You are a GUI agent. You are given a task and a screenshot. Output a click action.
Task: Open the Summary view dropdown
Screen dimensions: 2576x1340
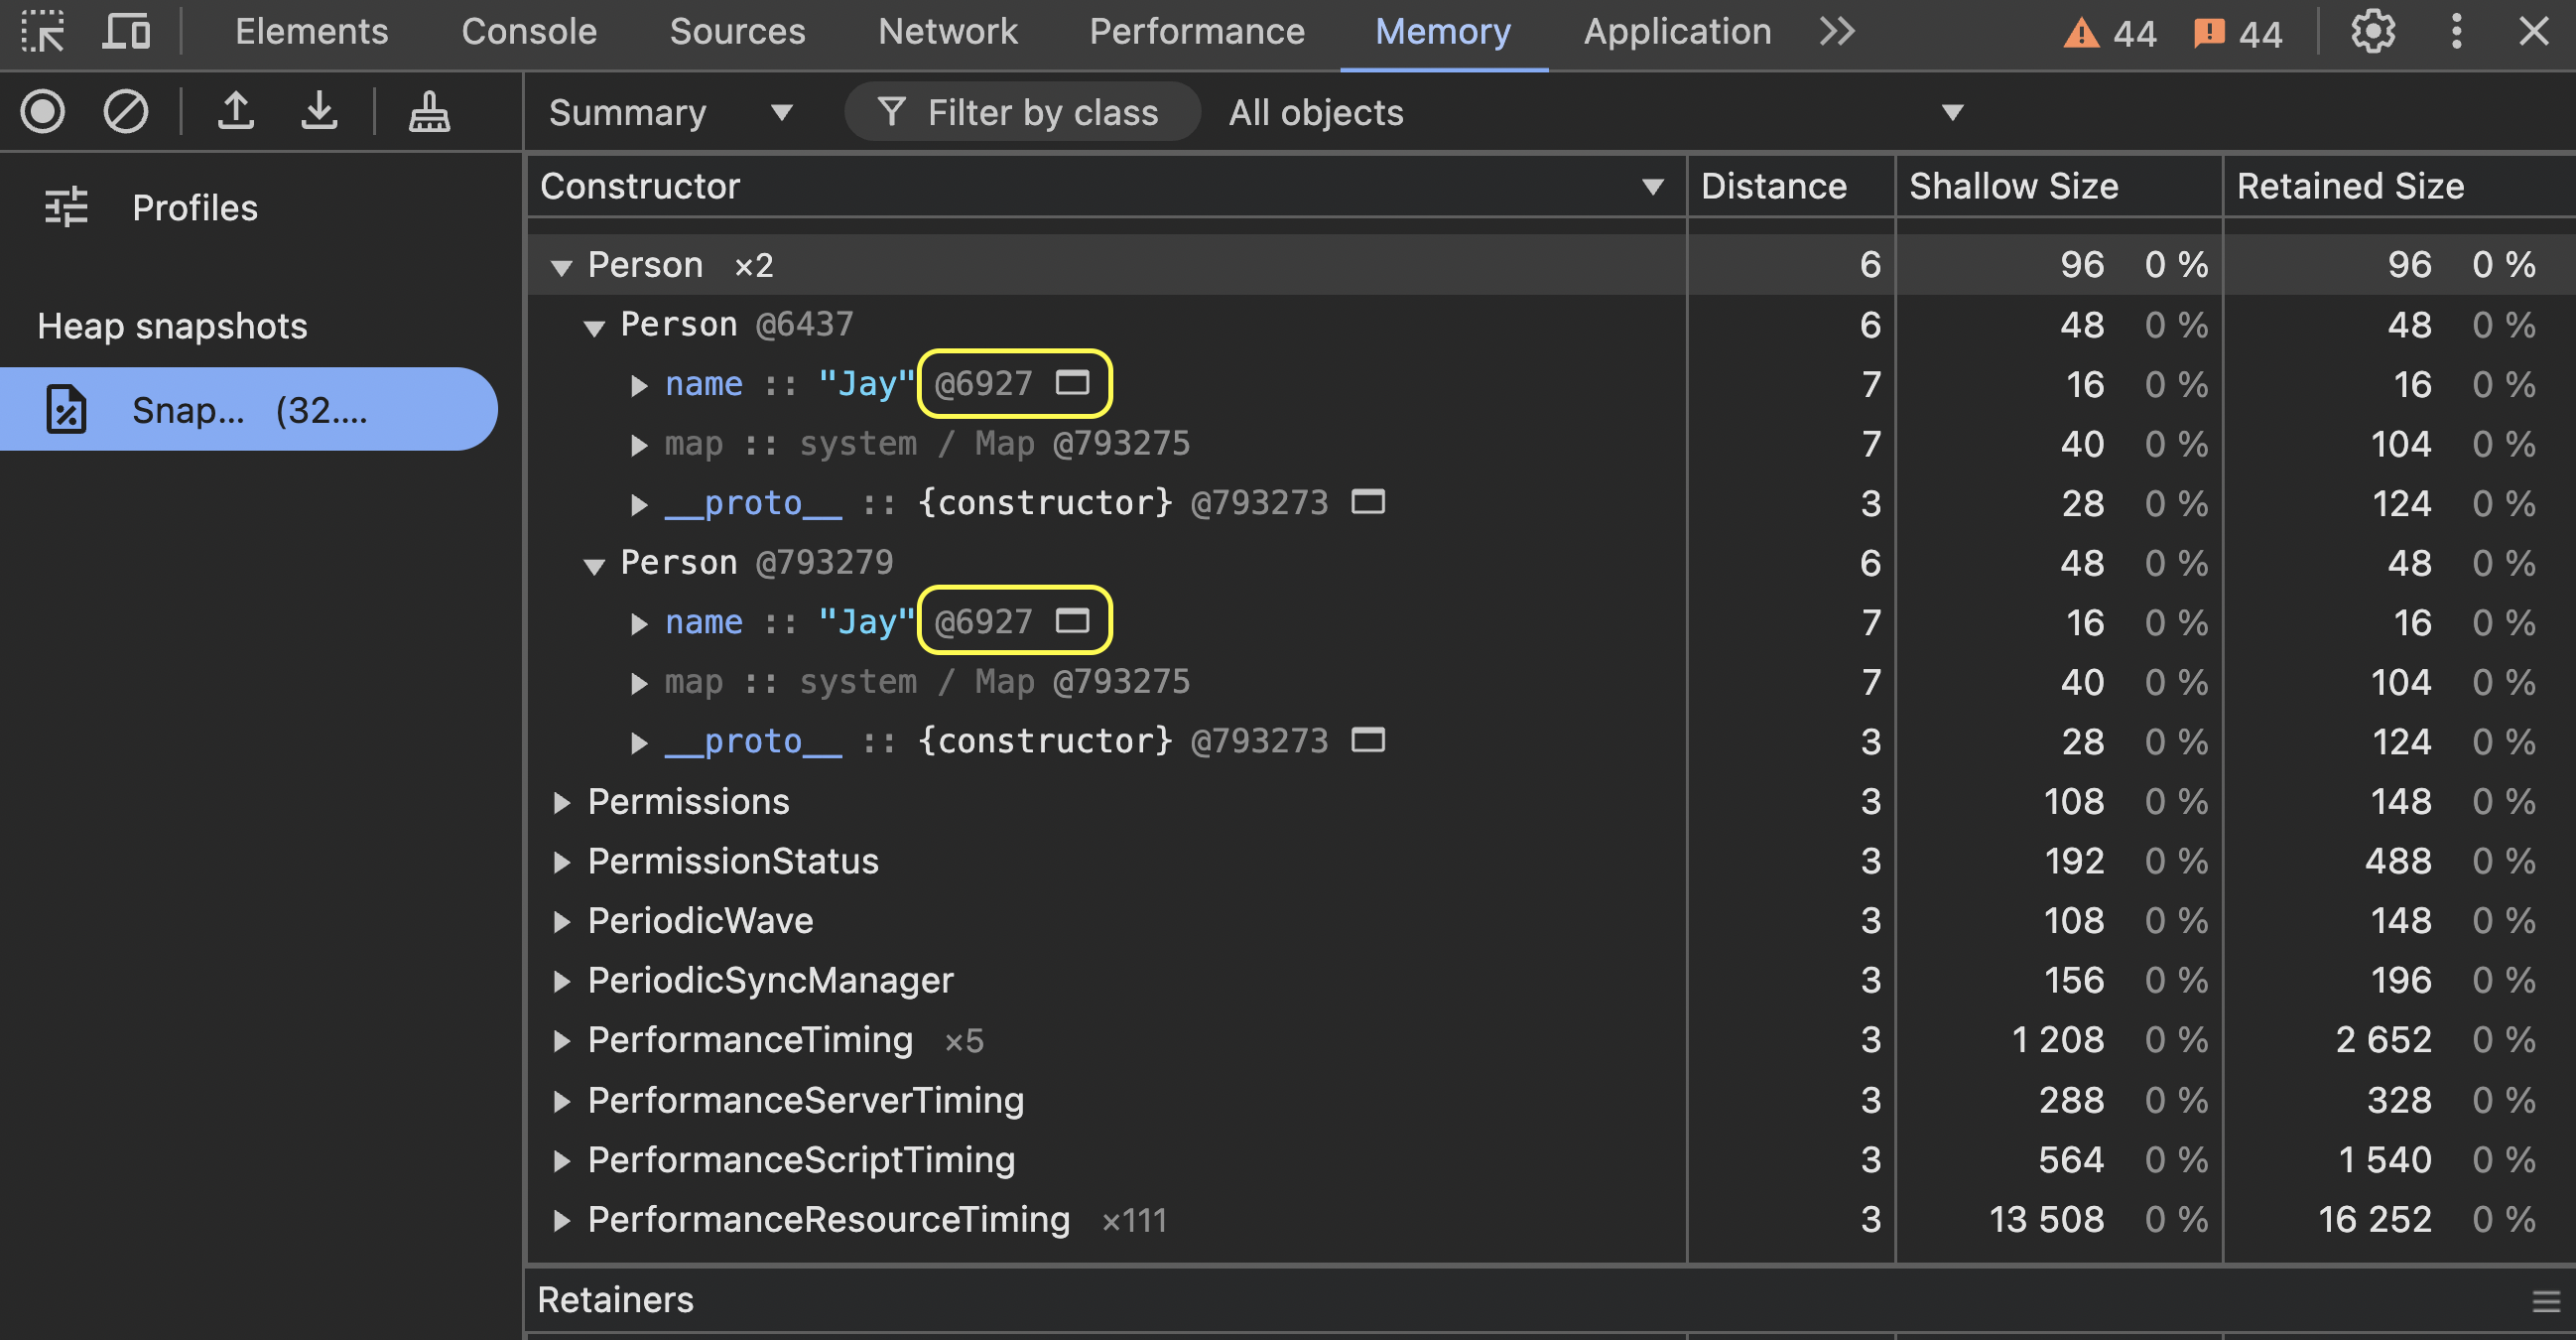670,112
